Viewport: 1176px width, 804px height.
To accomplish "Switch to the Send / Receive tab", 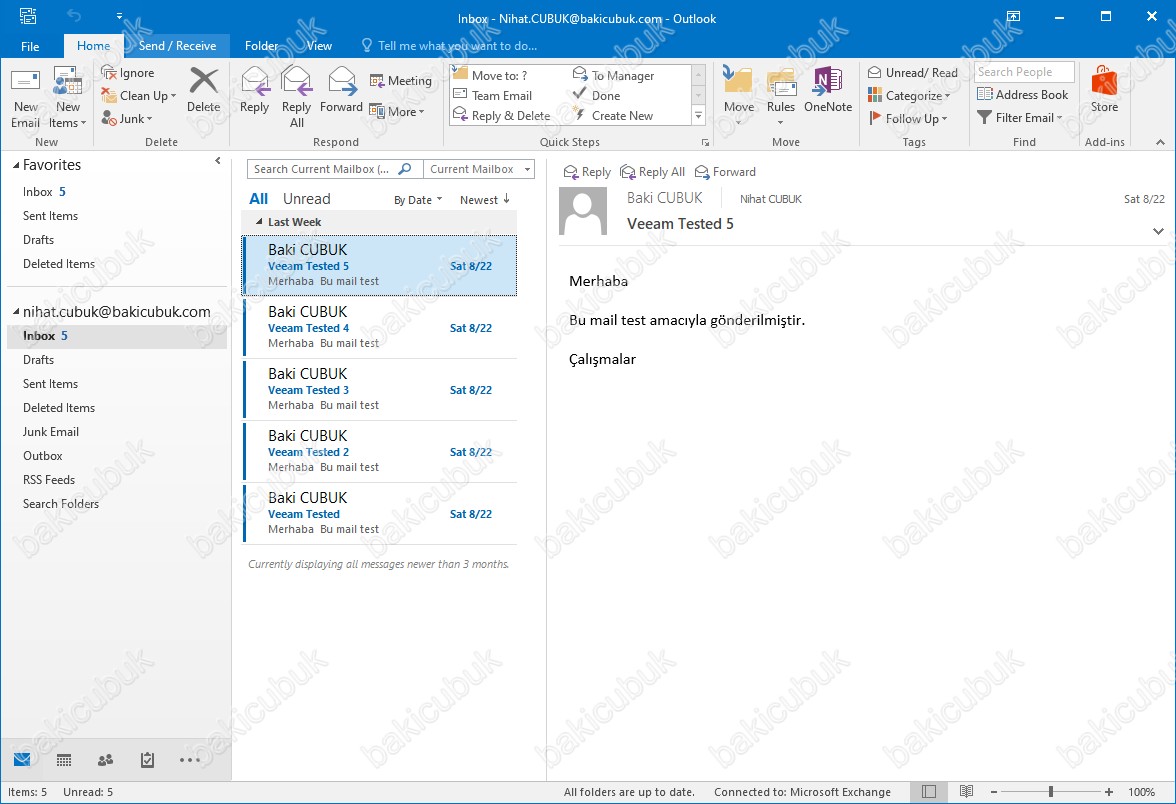I will coord(177,46).
